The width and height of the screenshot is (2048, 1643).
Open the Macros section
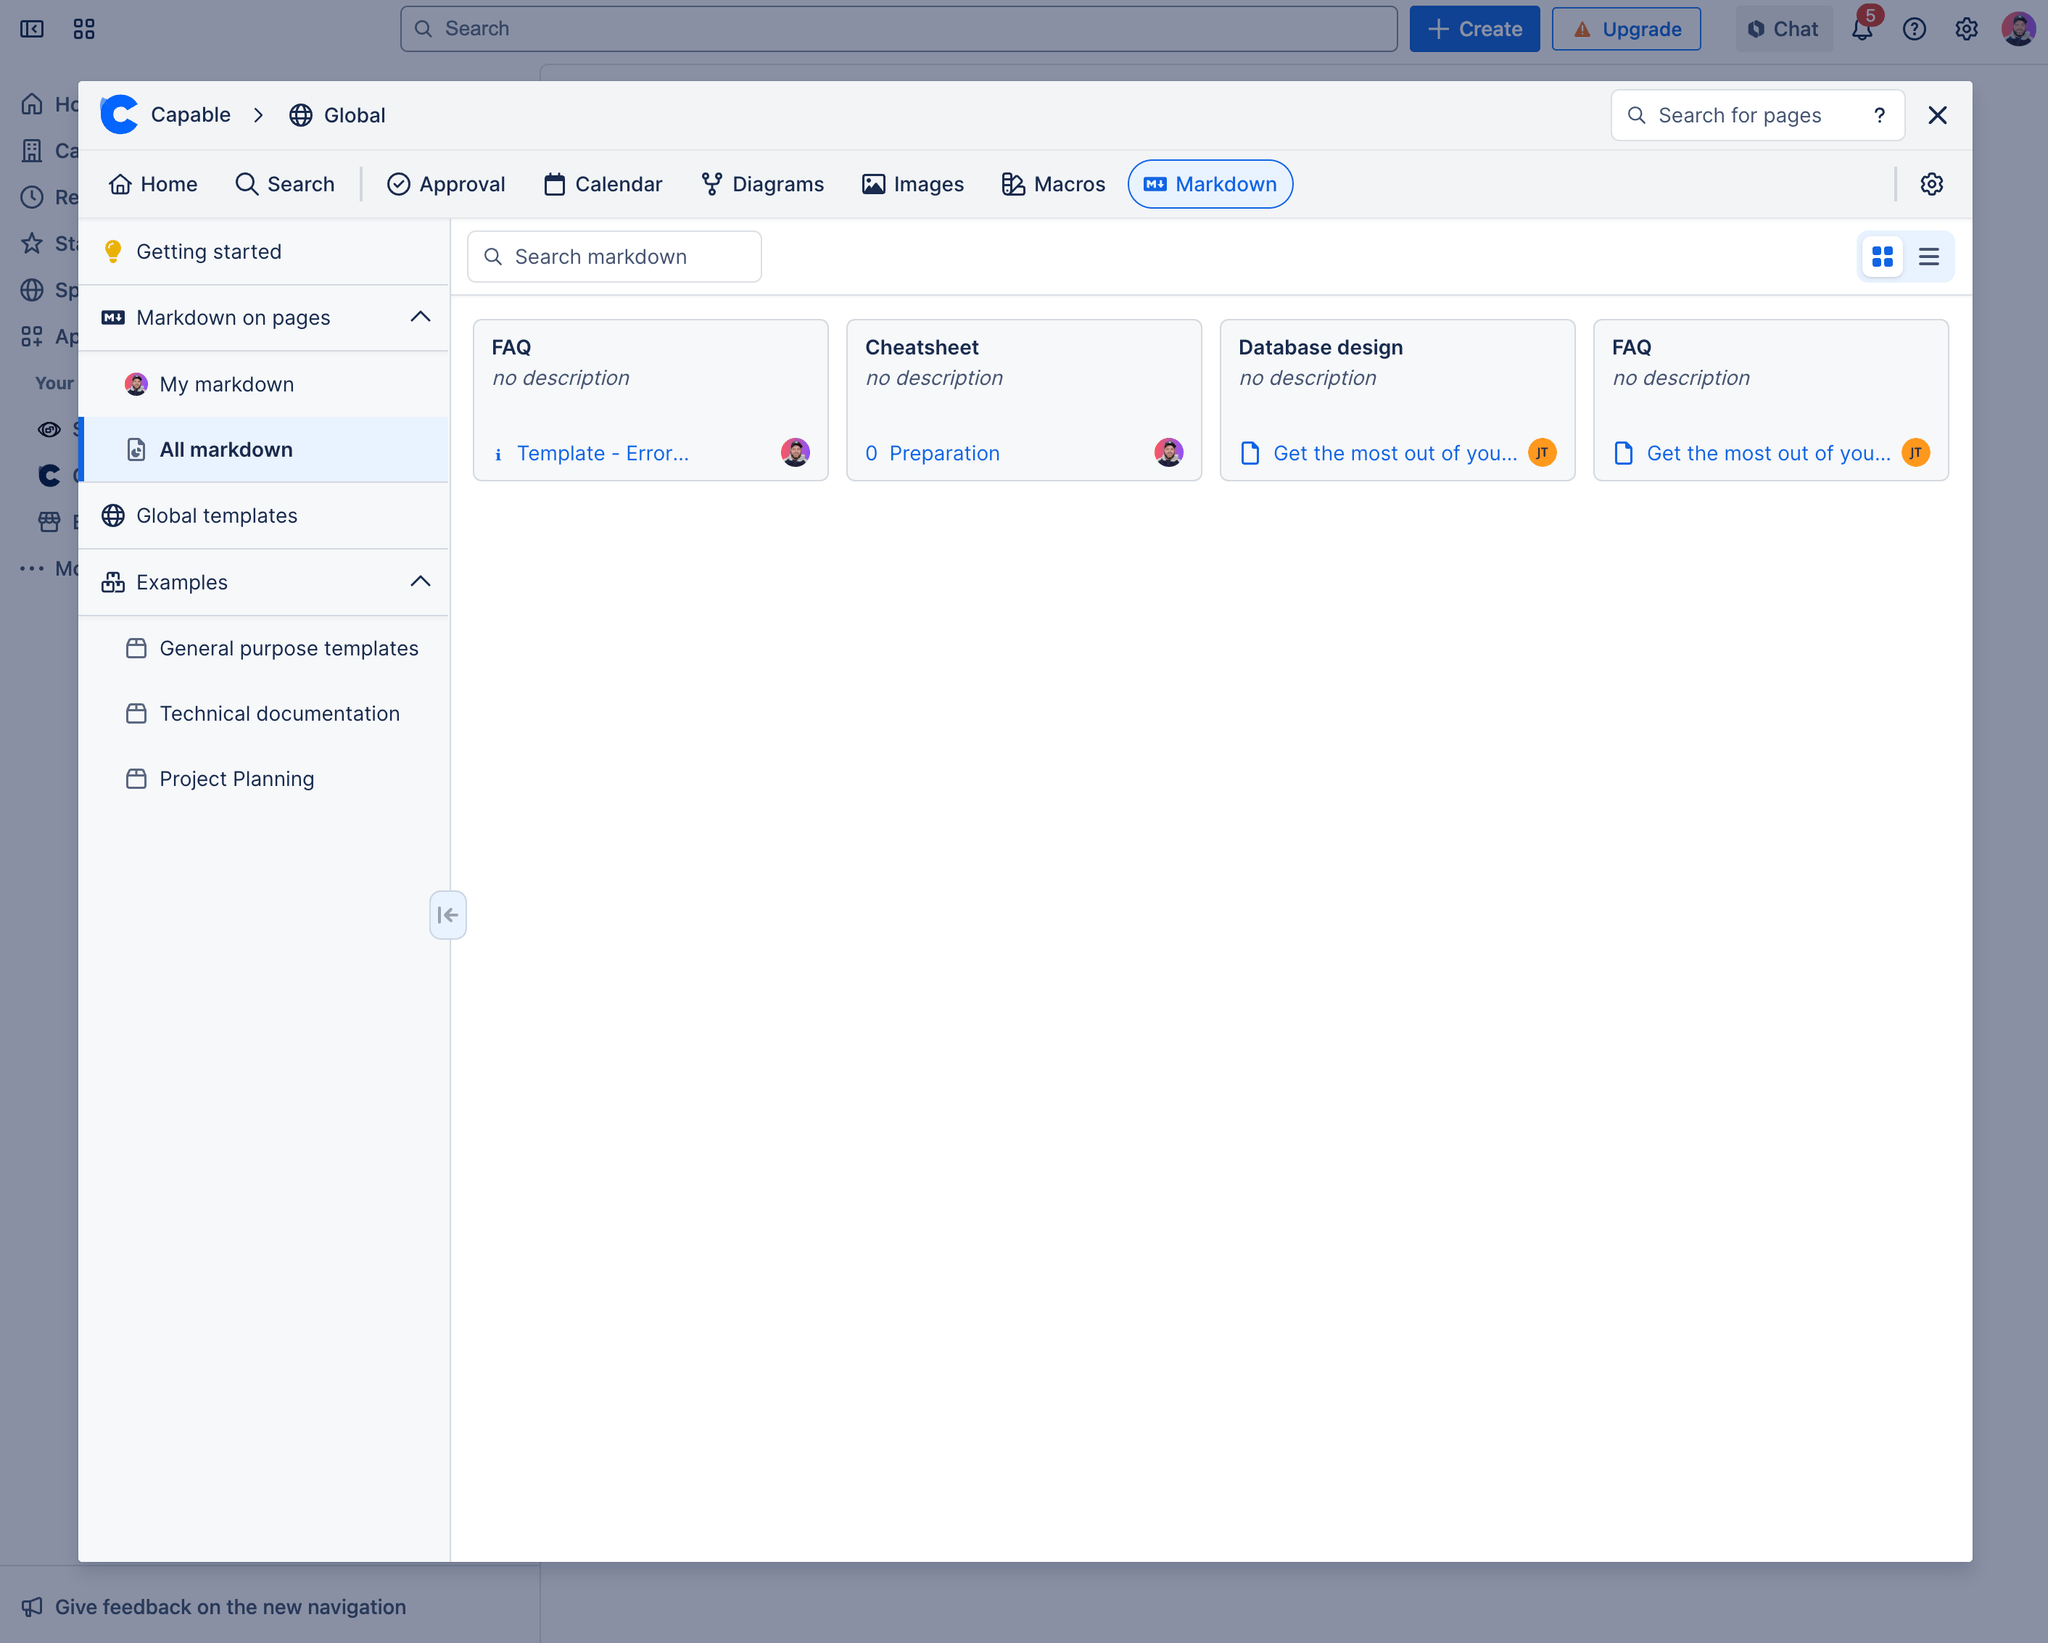pos(1052,184)
